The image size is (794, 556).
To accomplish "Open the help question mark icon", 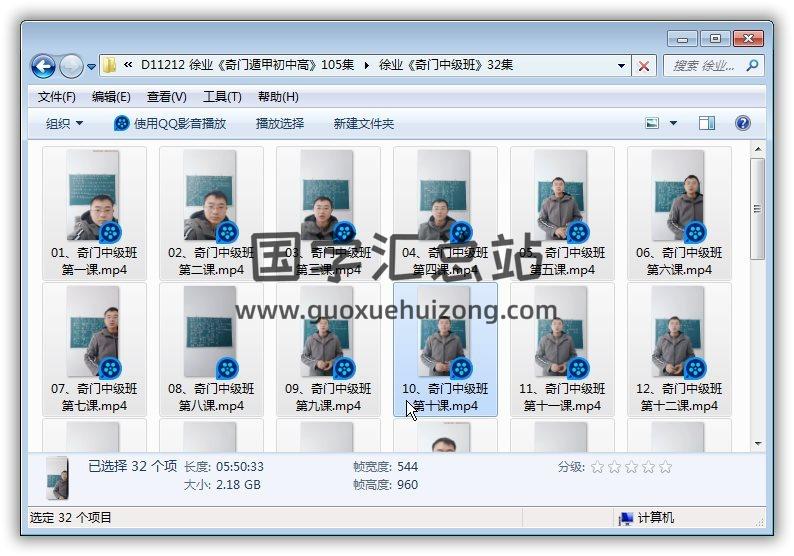I will 742,123.
